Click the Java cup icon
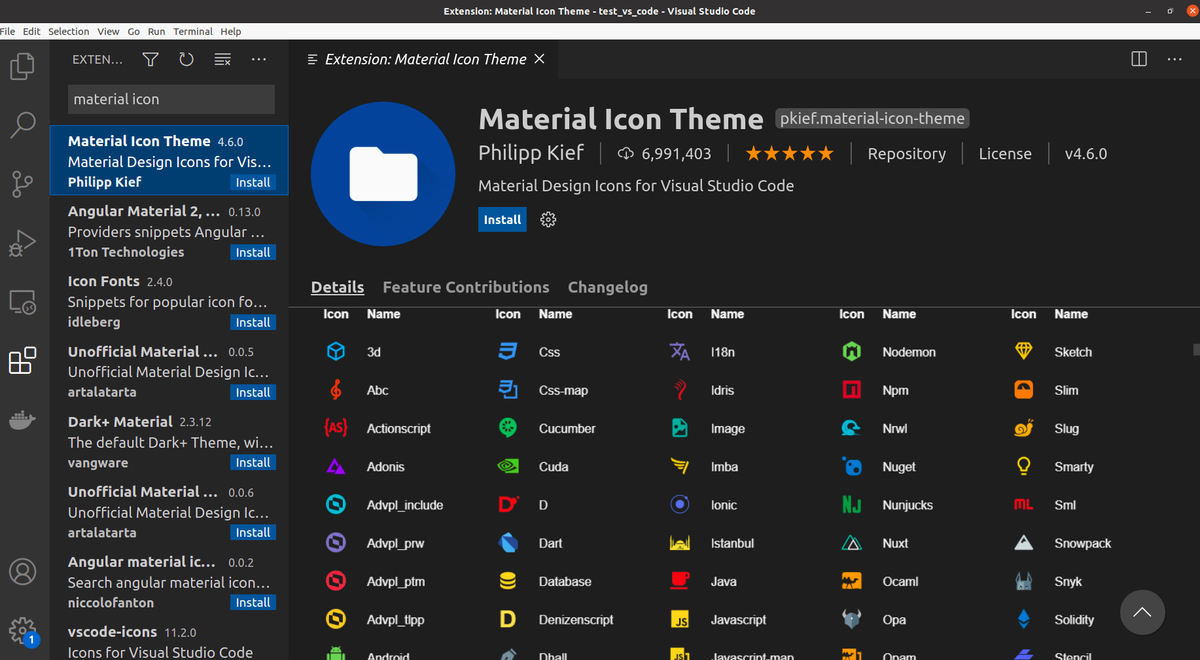The width and height of the screenshot is (1200, 660). (x=680, y=581)
